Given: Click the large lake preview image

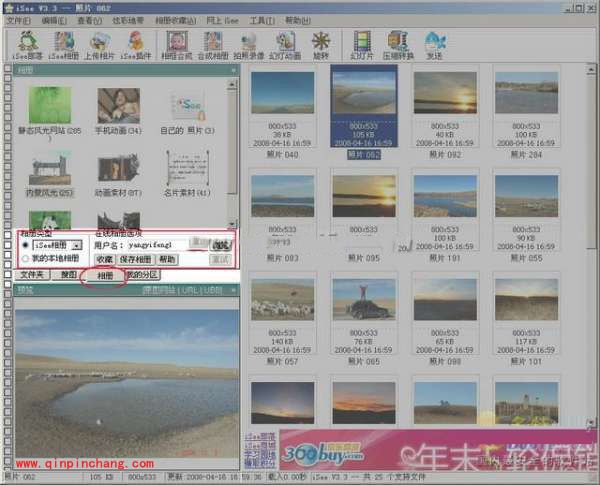Looking at the screenshot, I should pos(127,384).
